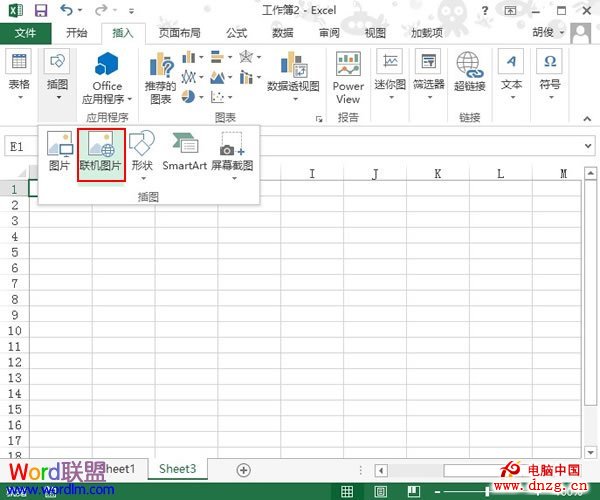
Task: Switch to the 审阅 Review tab
Action: click(329, 33)
